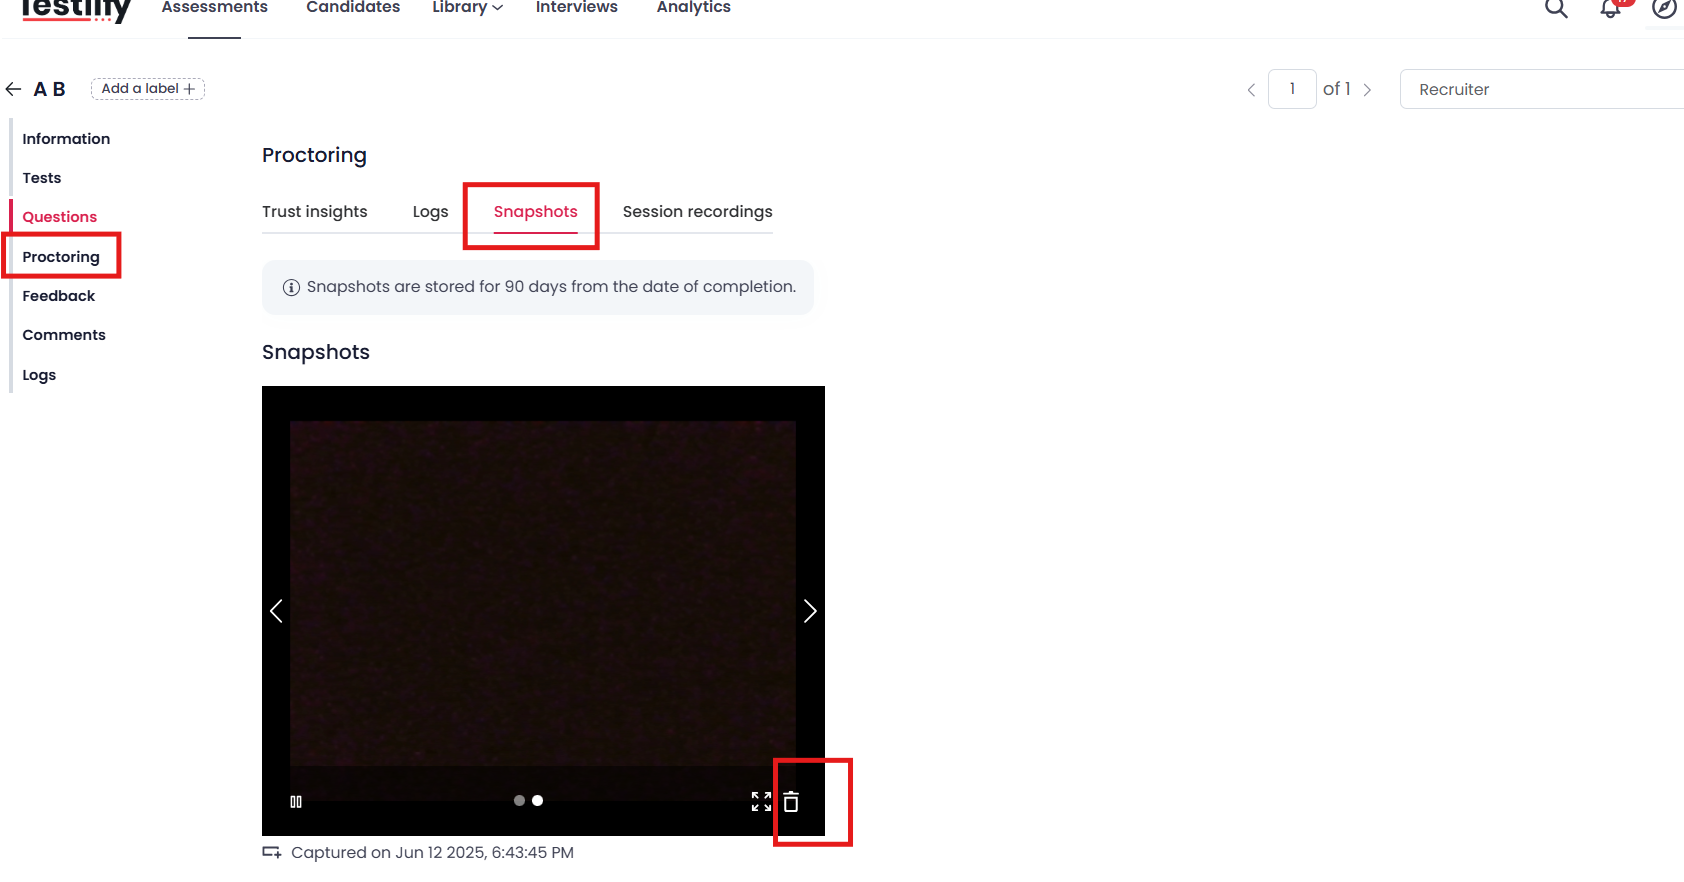
Task: Click the Testlify logo
Action: (76, 10)
